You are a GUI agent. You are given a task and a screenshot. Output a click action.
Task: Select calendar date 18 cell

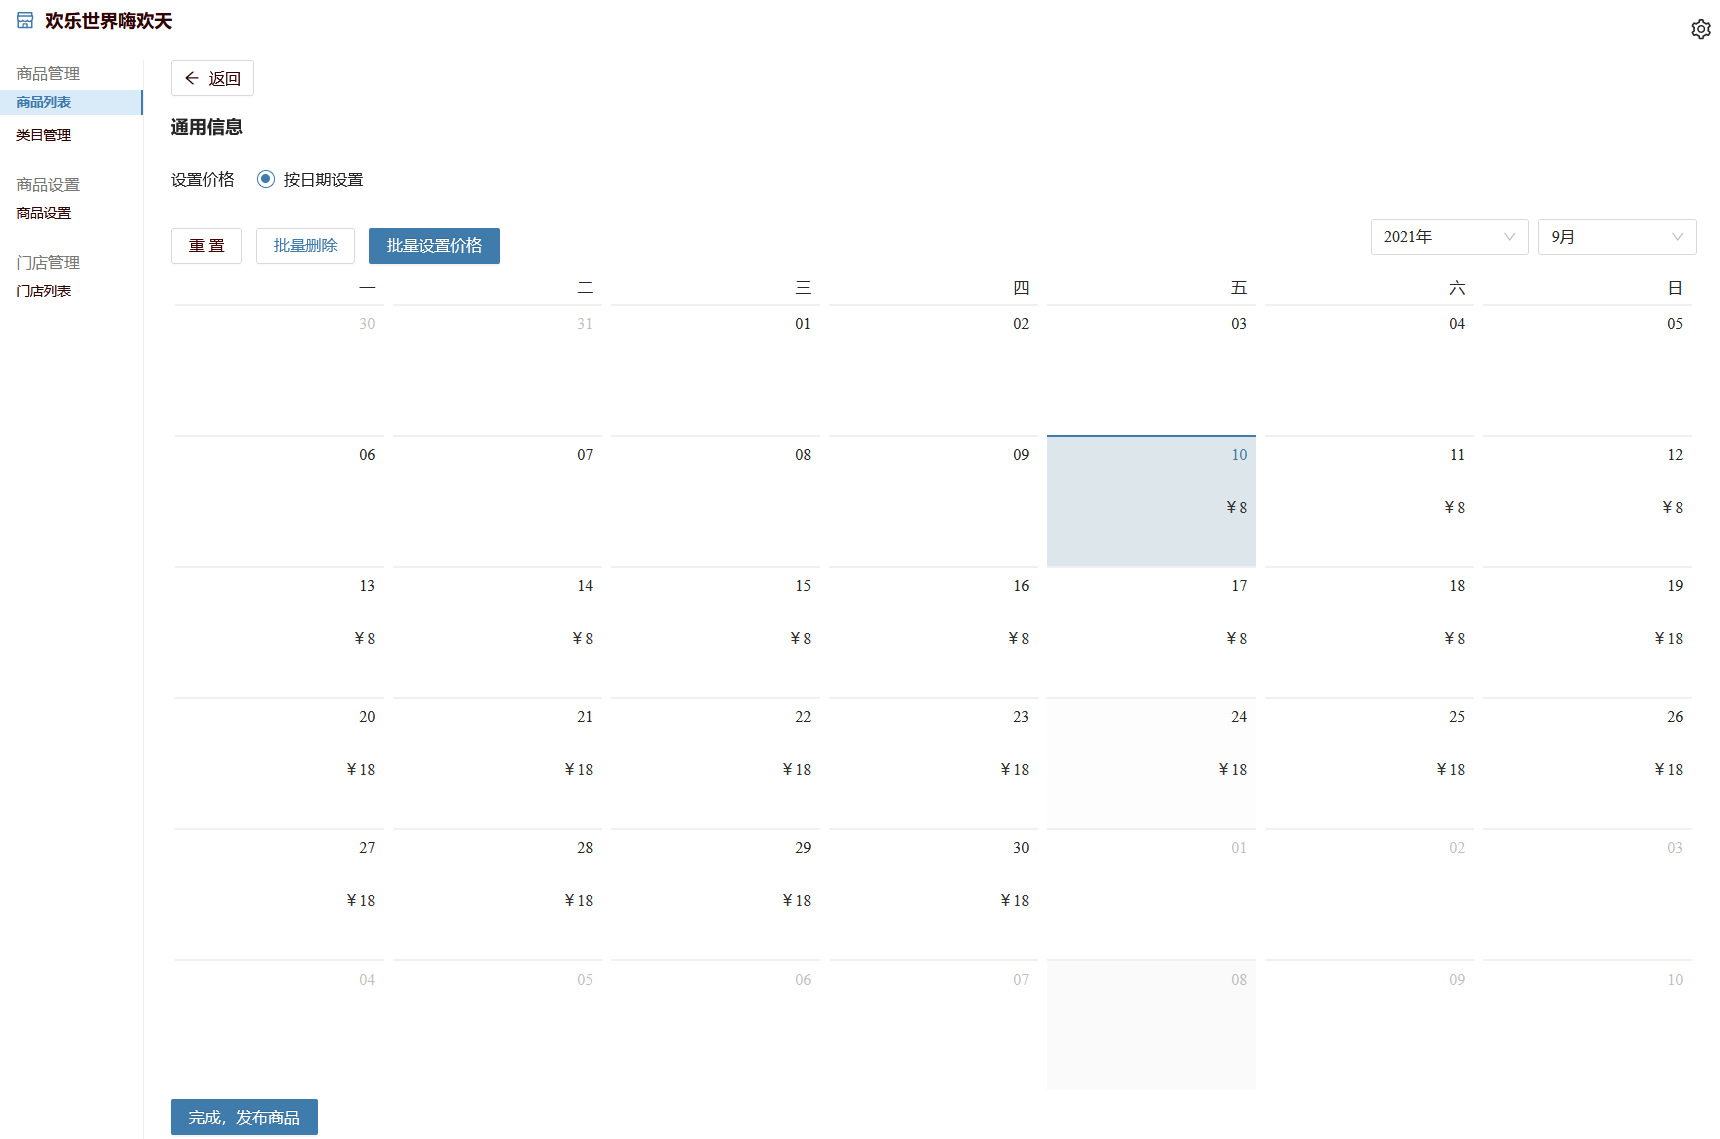(1369, 632)
